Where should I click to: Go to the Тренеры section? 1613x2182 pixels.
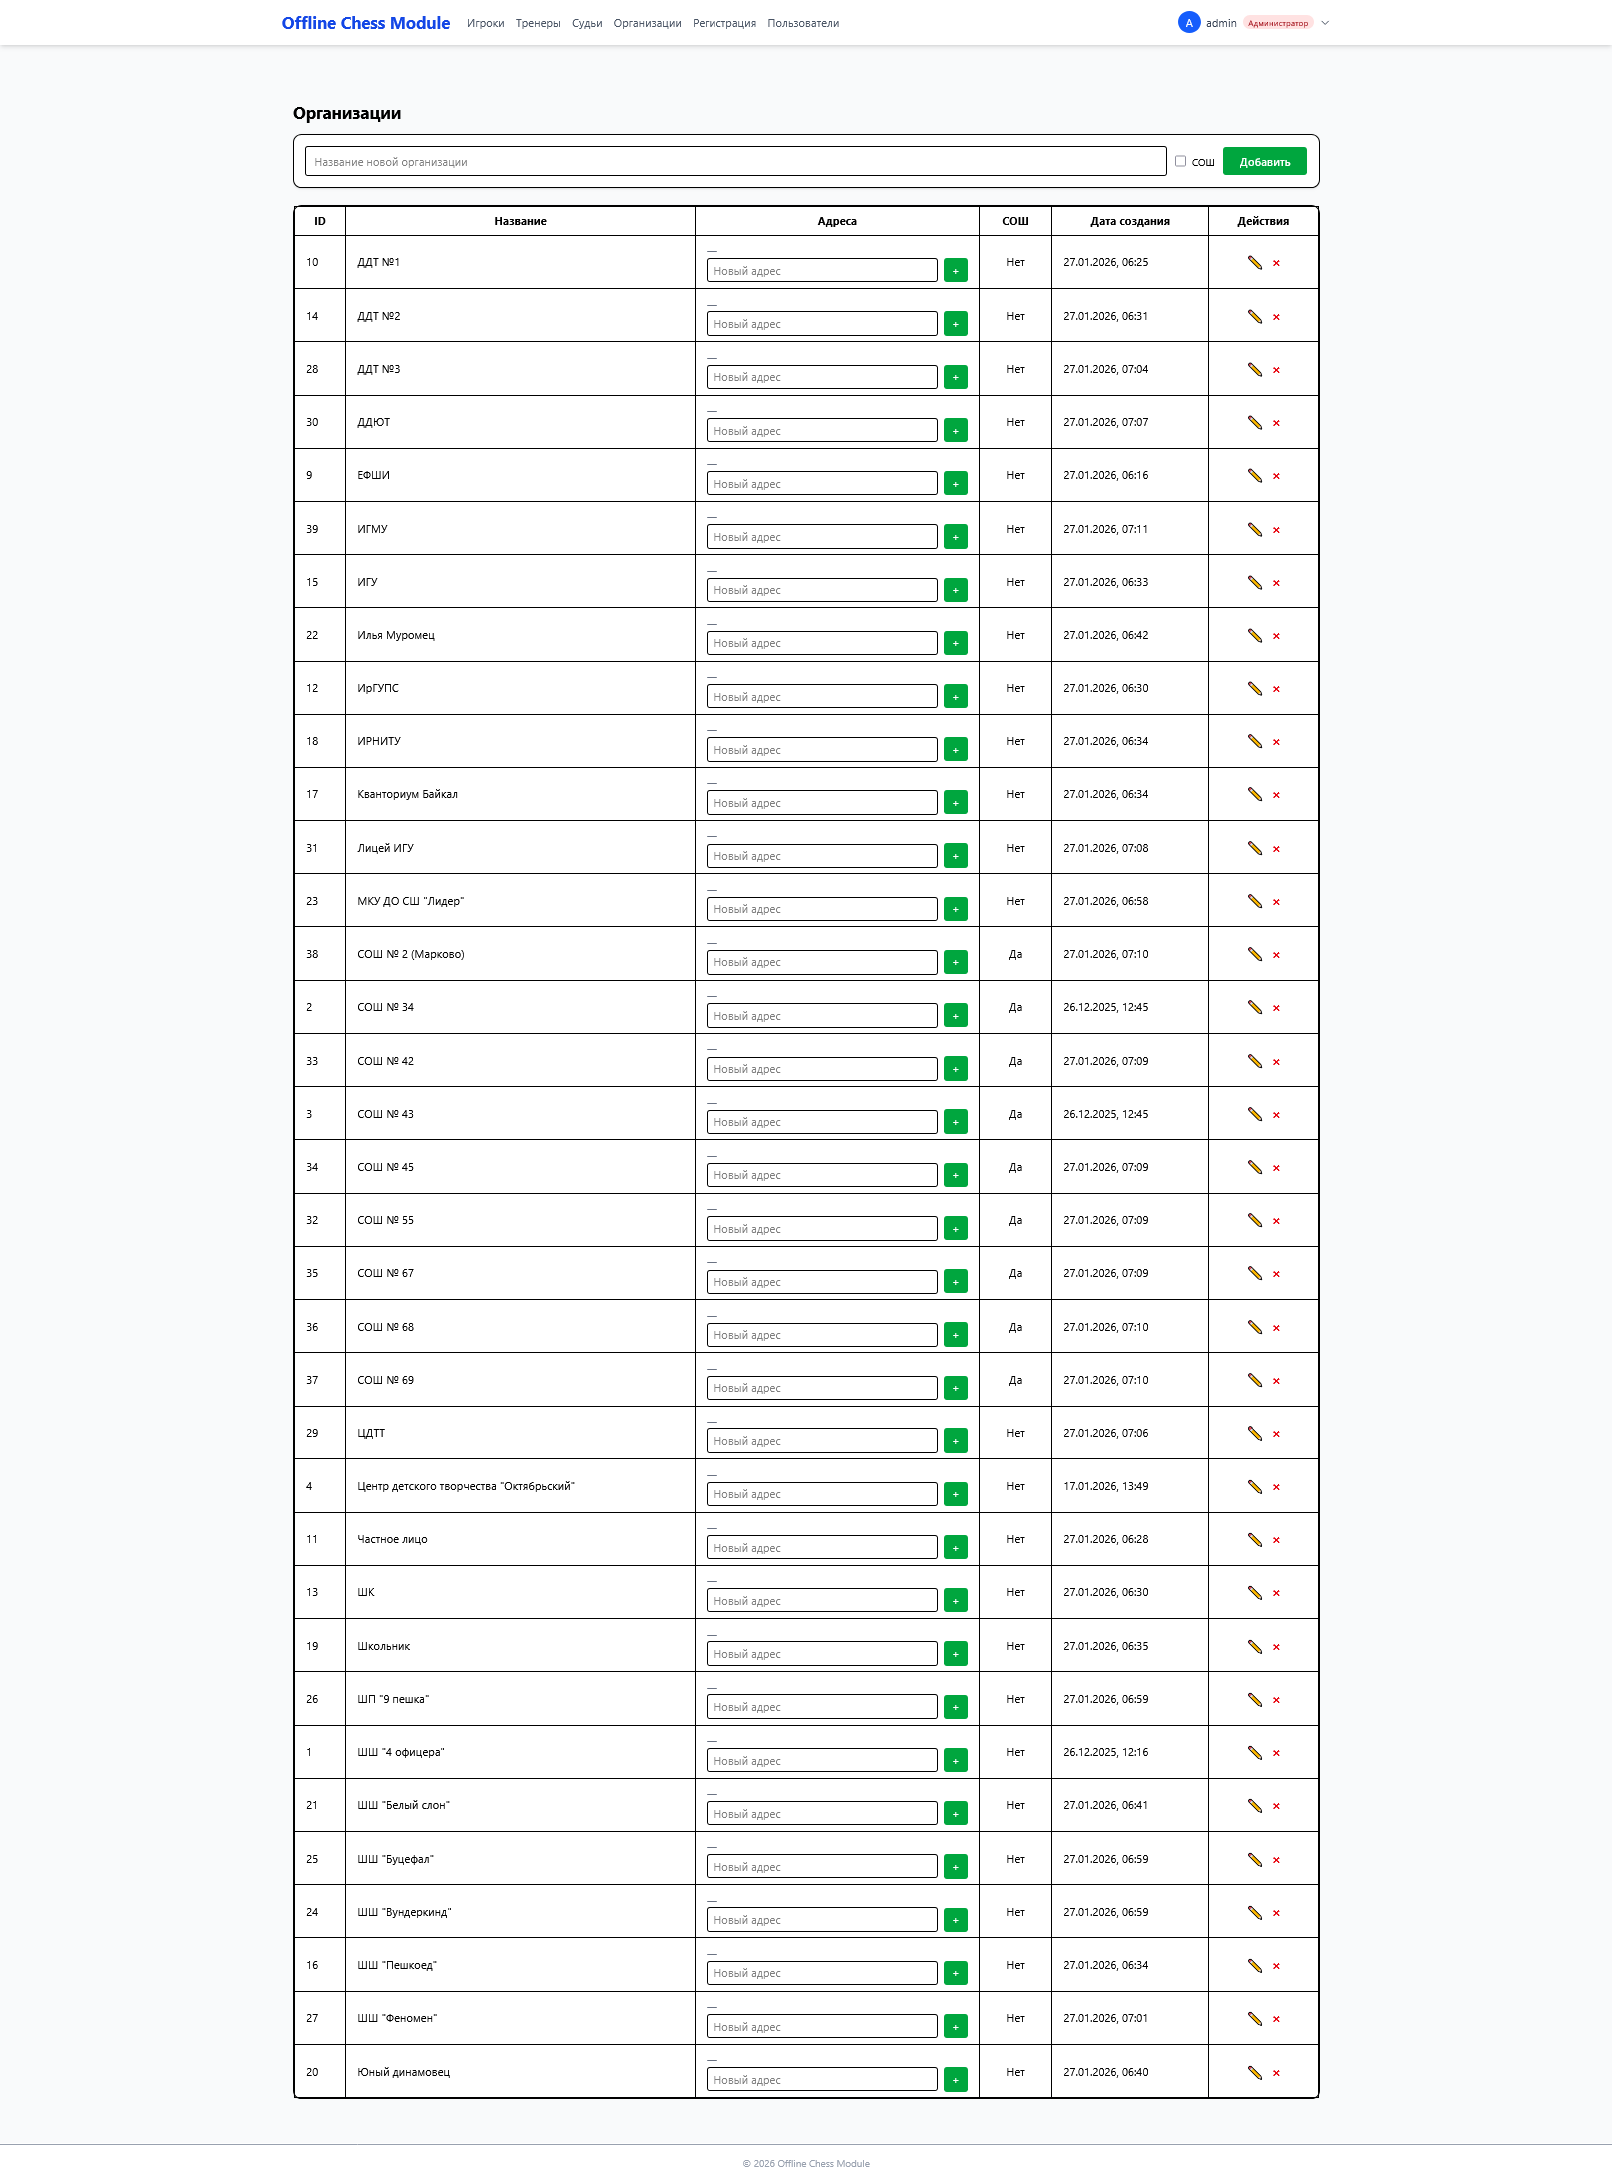tap(538, 23)
